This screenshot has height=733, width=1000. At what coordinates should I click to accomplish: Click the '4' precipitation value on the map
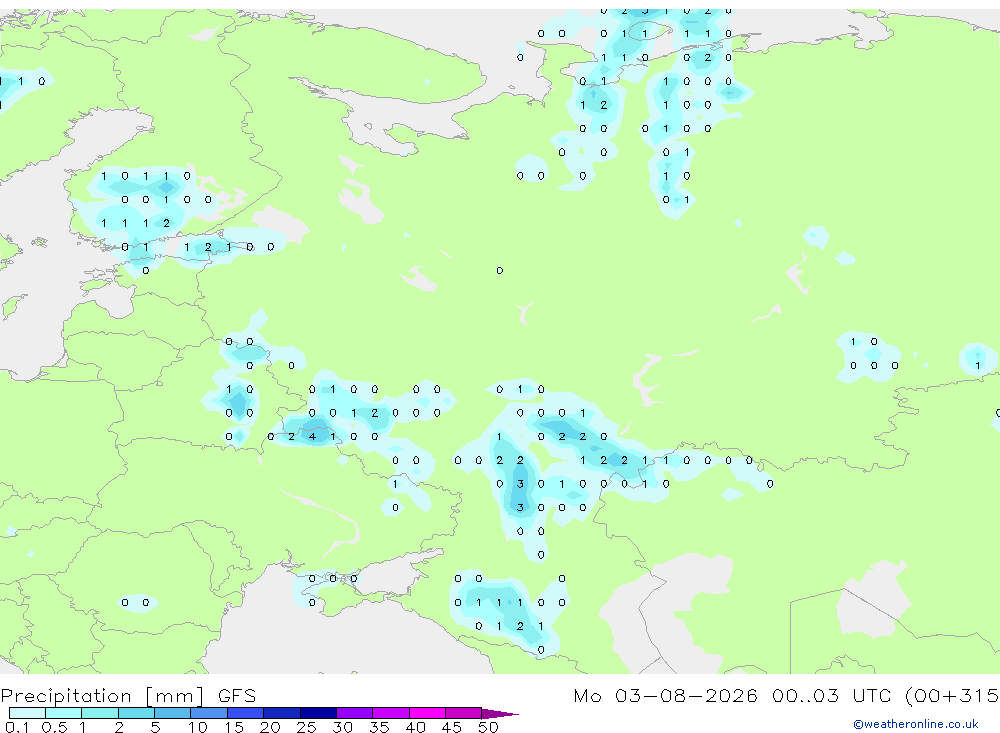coord(312,437)
